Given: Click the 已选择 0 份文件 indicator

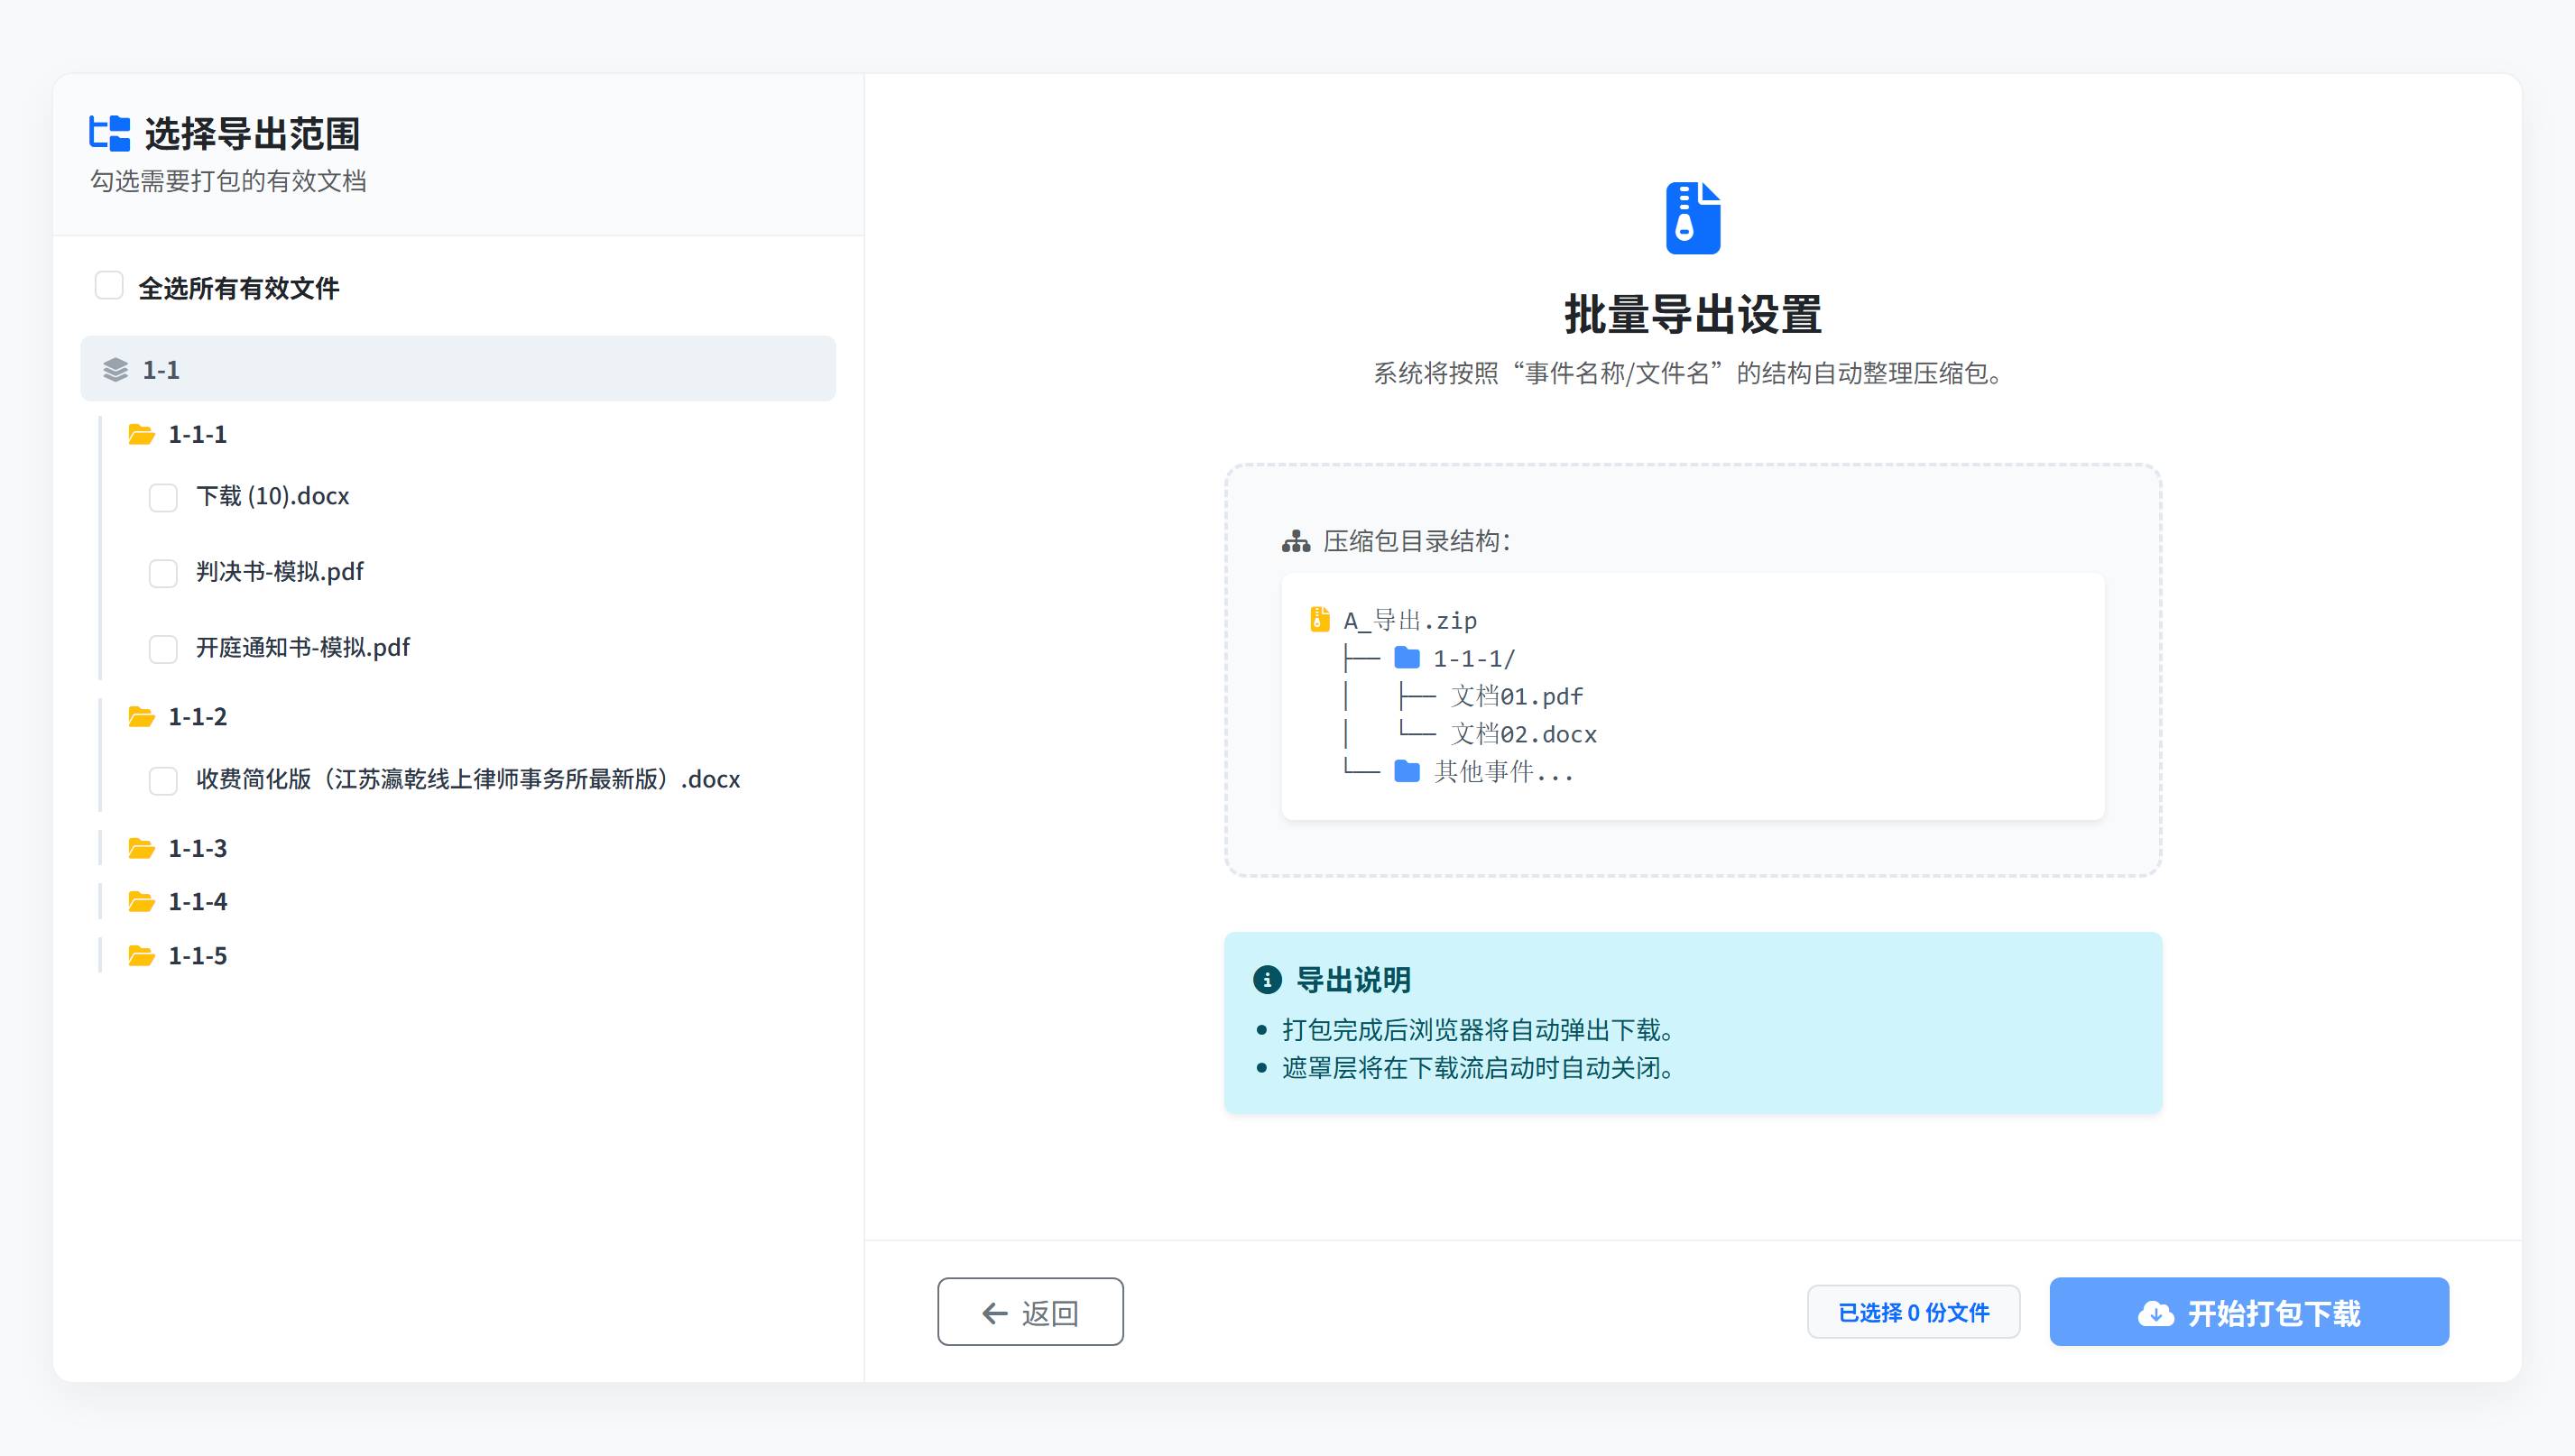Looking at the screenshot, I should [1913, 1312].
